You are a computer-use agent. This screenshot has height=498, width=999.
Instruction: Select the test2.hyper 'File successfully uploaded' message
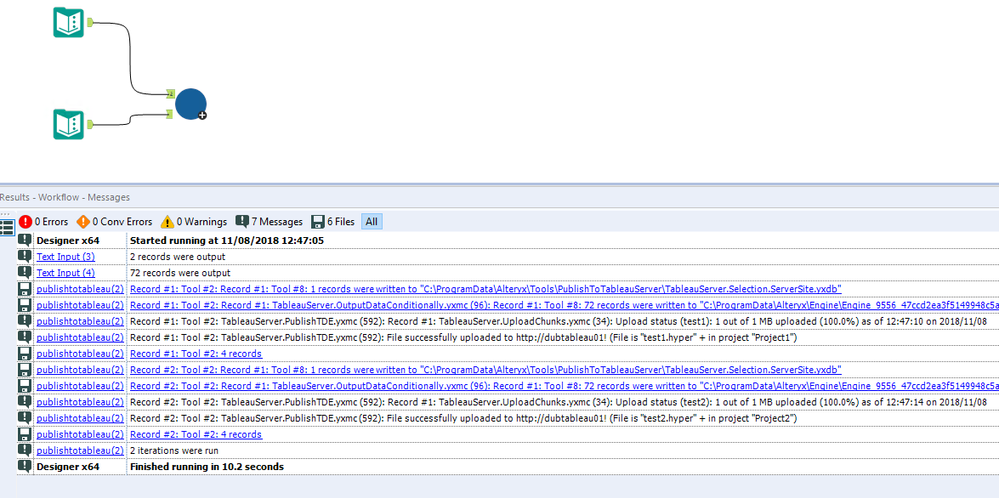click(463, 418)
